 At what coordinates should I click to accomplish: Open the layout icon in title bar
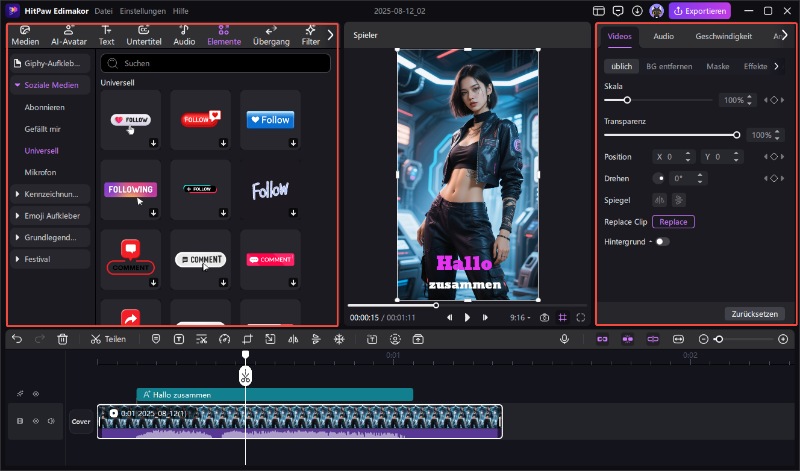pyautogui.click(x=598, y=11)
